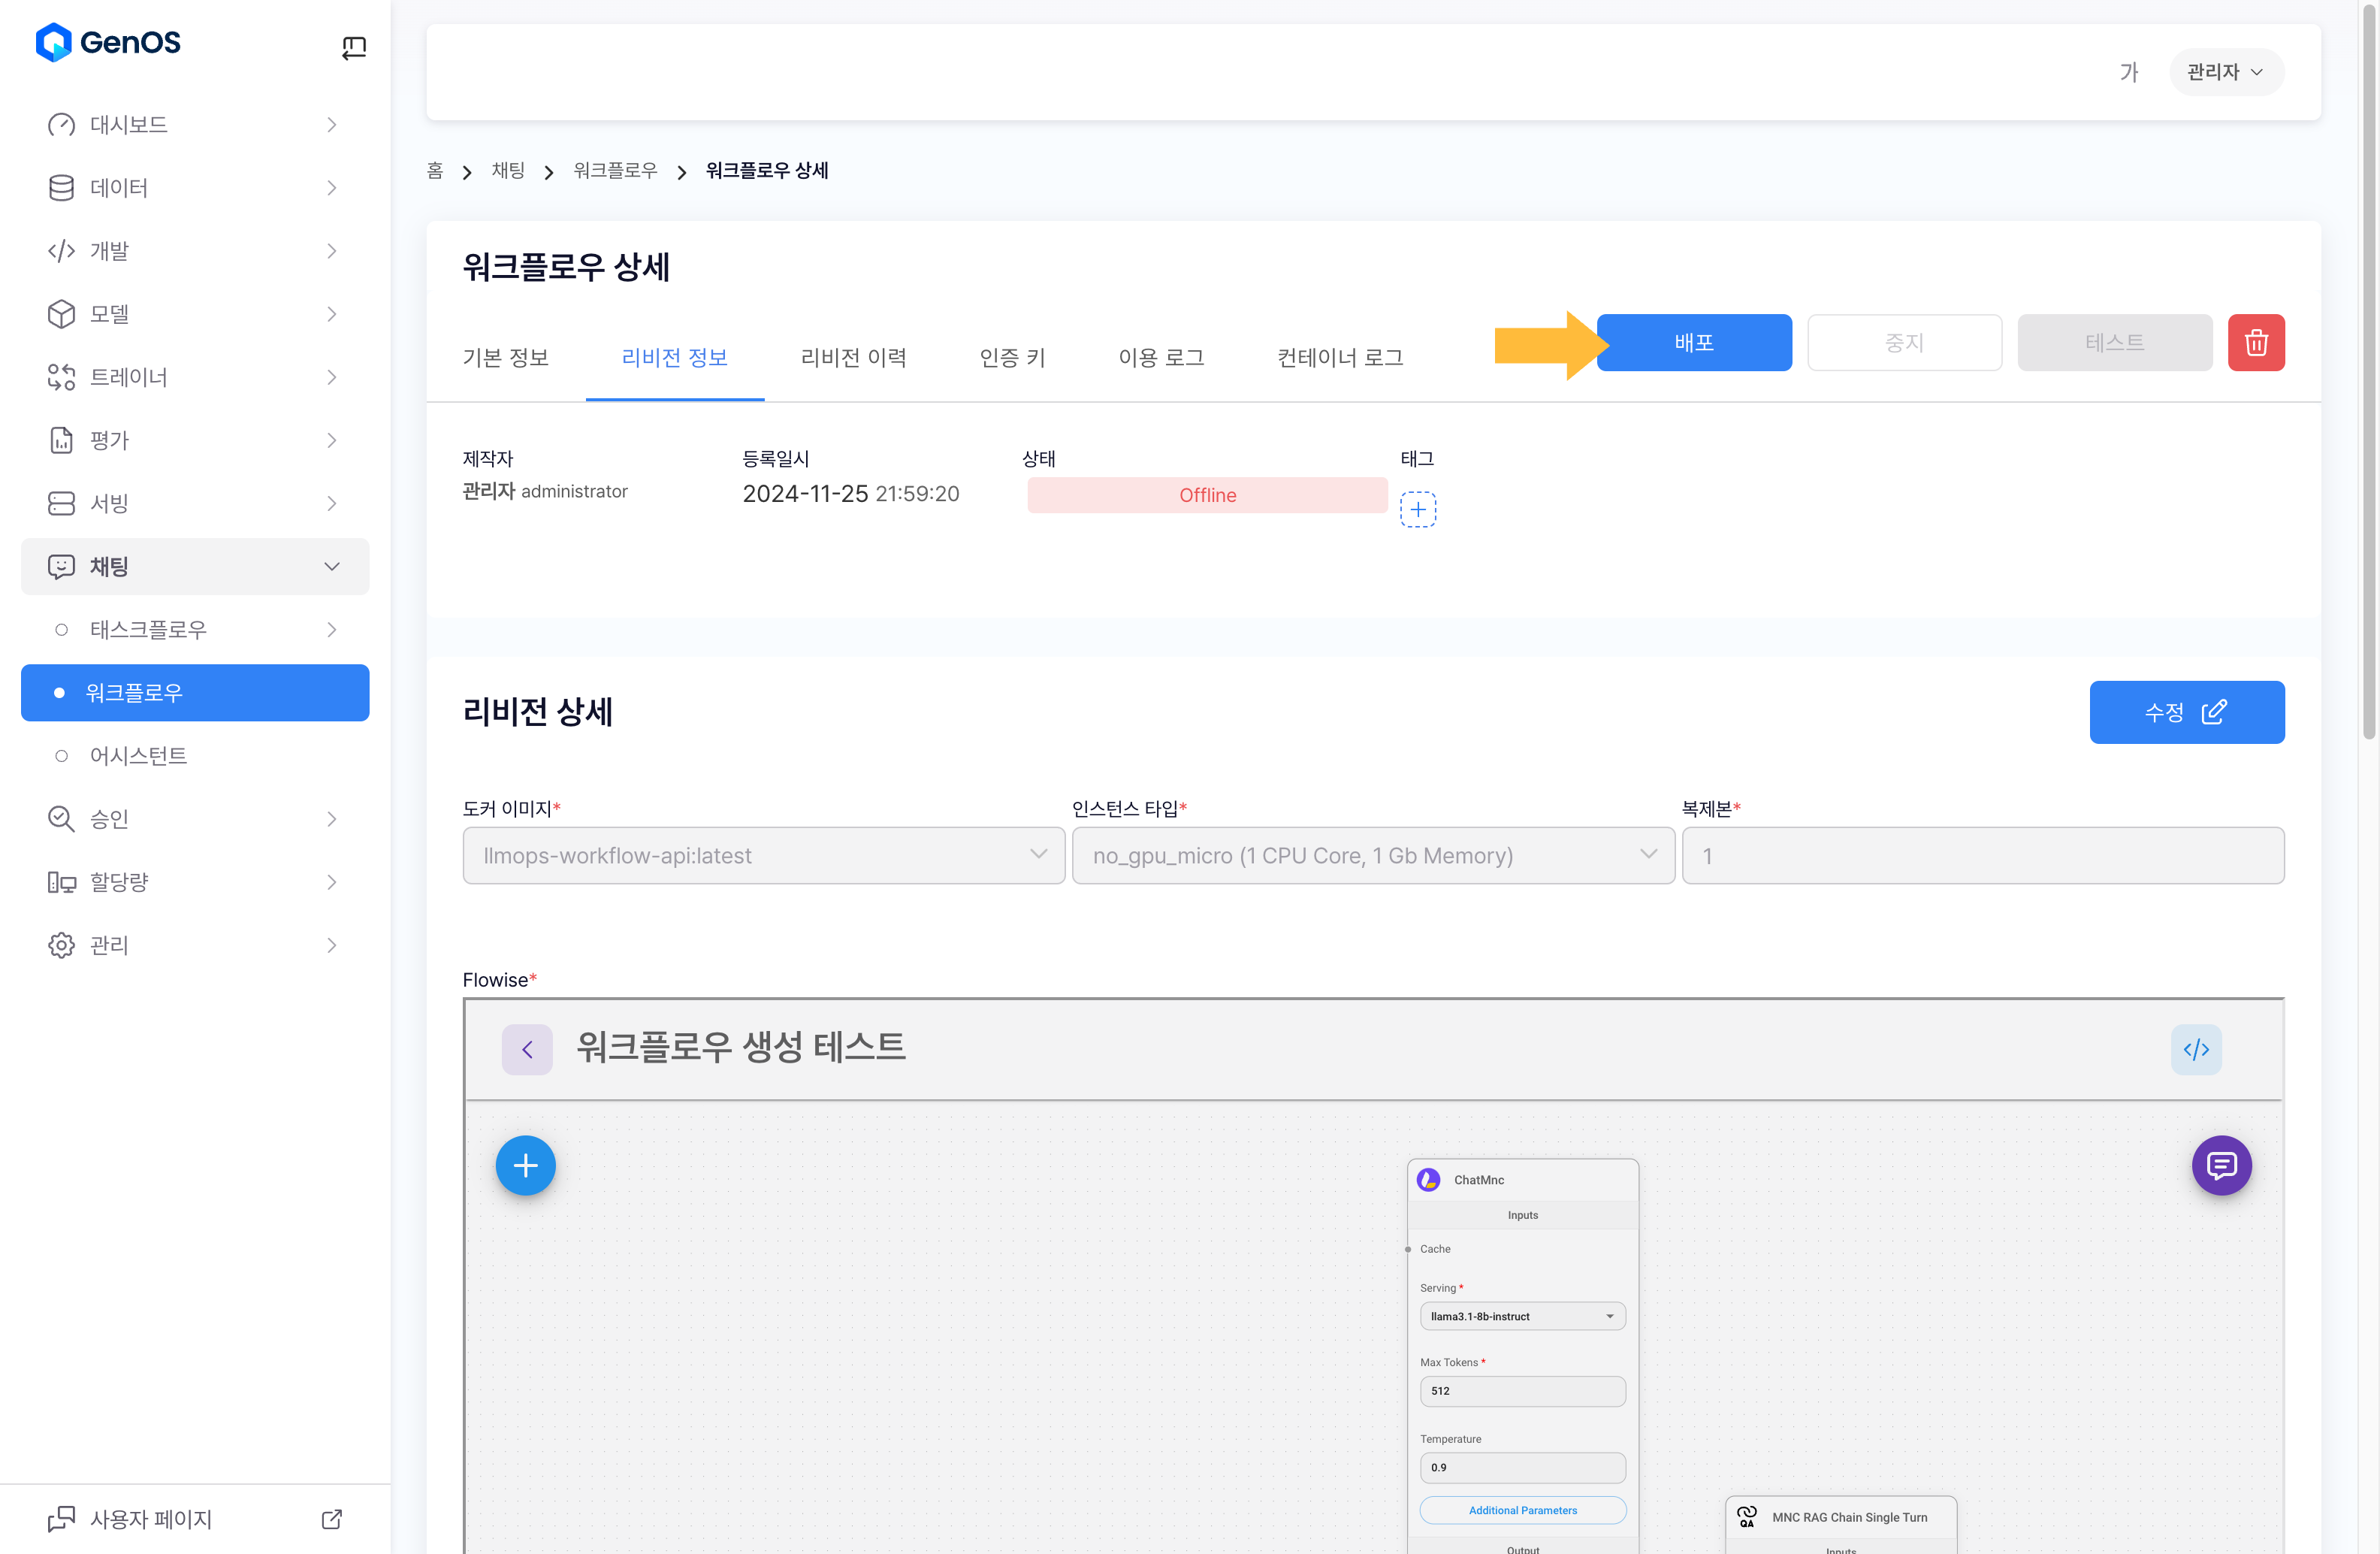
Task: Click the sidebar collapse icon near GenOS logo
Action: 354,47
